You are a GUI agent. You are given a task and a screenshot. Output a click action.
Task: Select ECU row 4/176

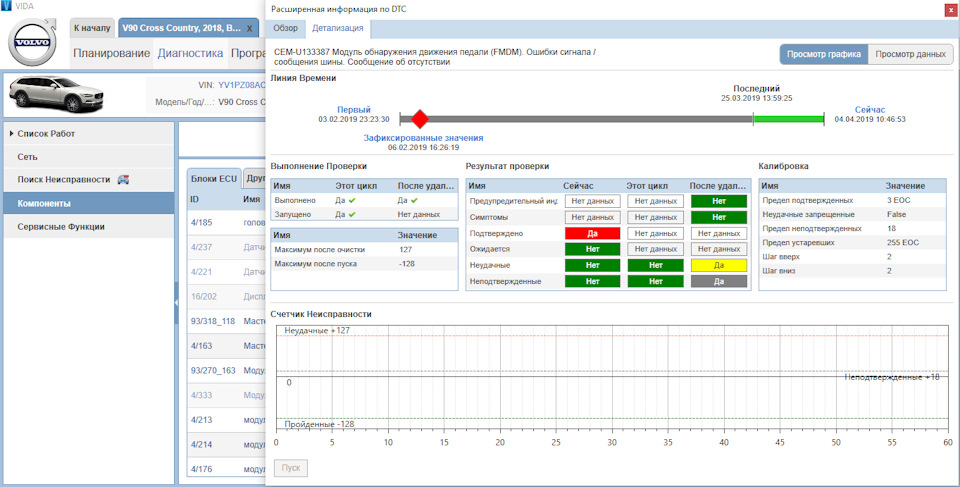point(227,469)
